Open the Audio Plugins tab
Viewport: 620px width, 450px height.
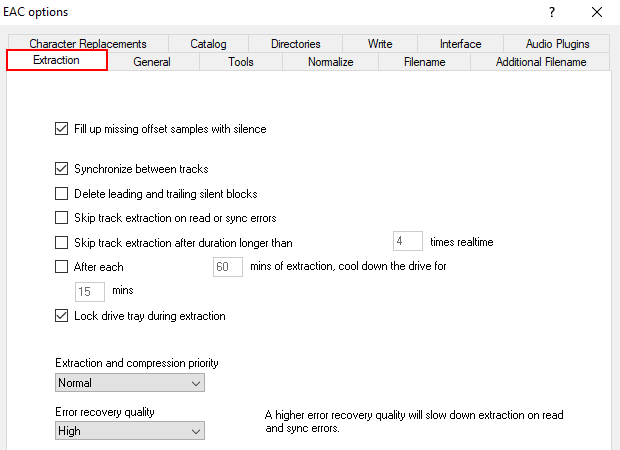(x=557, y=43)
